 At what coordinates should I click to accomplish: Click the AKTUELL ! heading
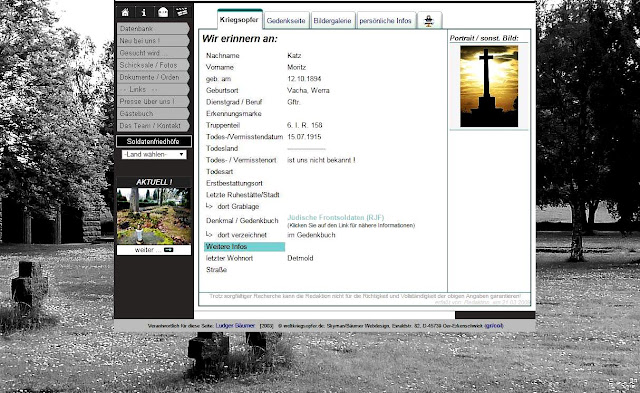pyautogui.click(x=154, y=182)
